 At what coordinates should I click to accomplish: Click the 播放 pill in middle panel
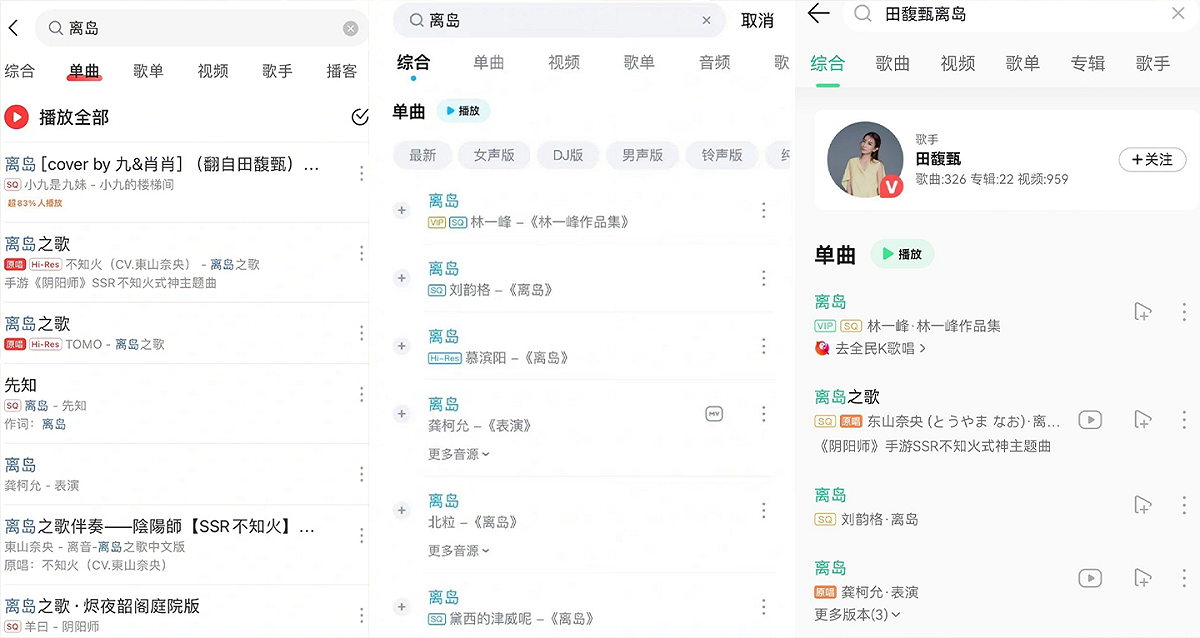tap(463, 111)
